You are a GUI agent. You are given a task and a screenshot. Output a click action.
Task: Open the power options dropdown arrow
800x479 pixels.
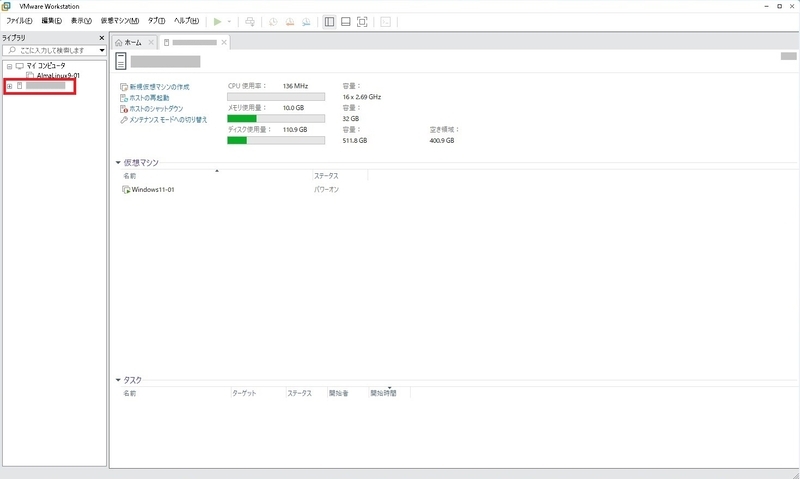point(229,21)
